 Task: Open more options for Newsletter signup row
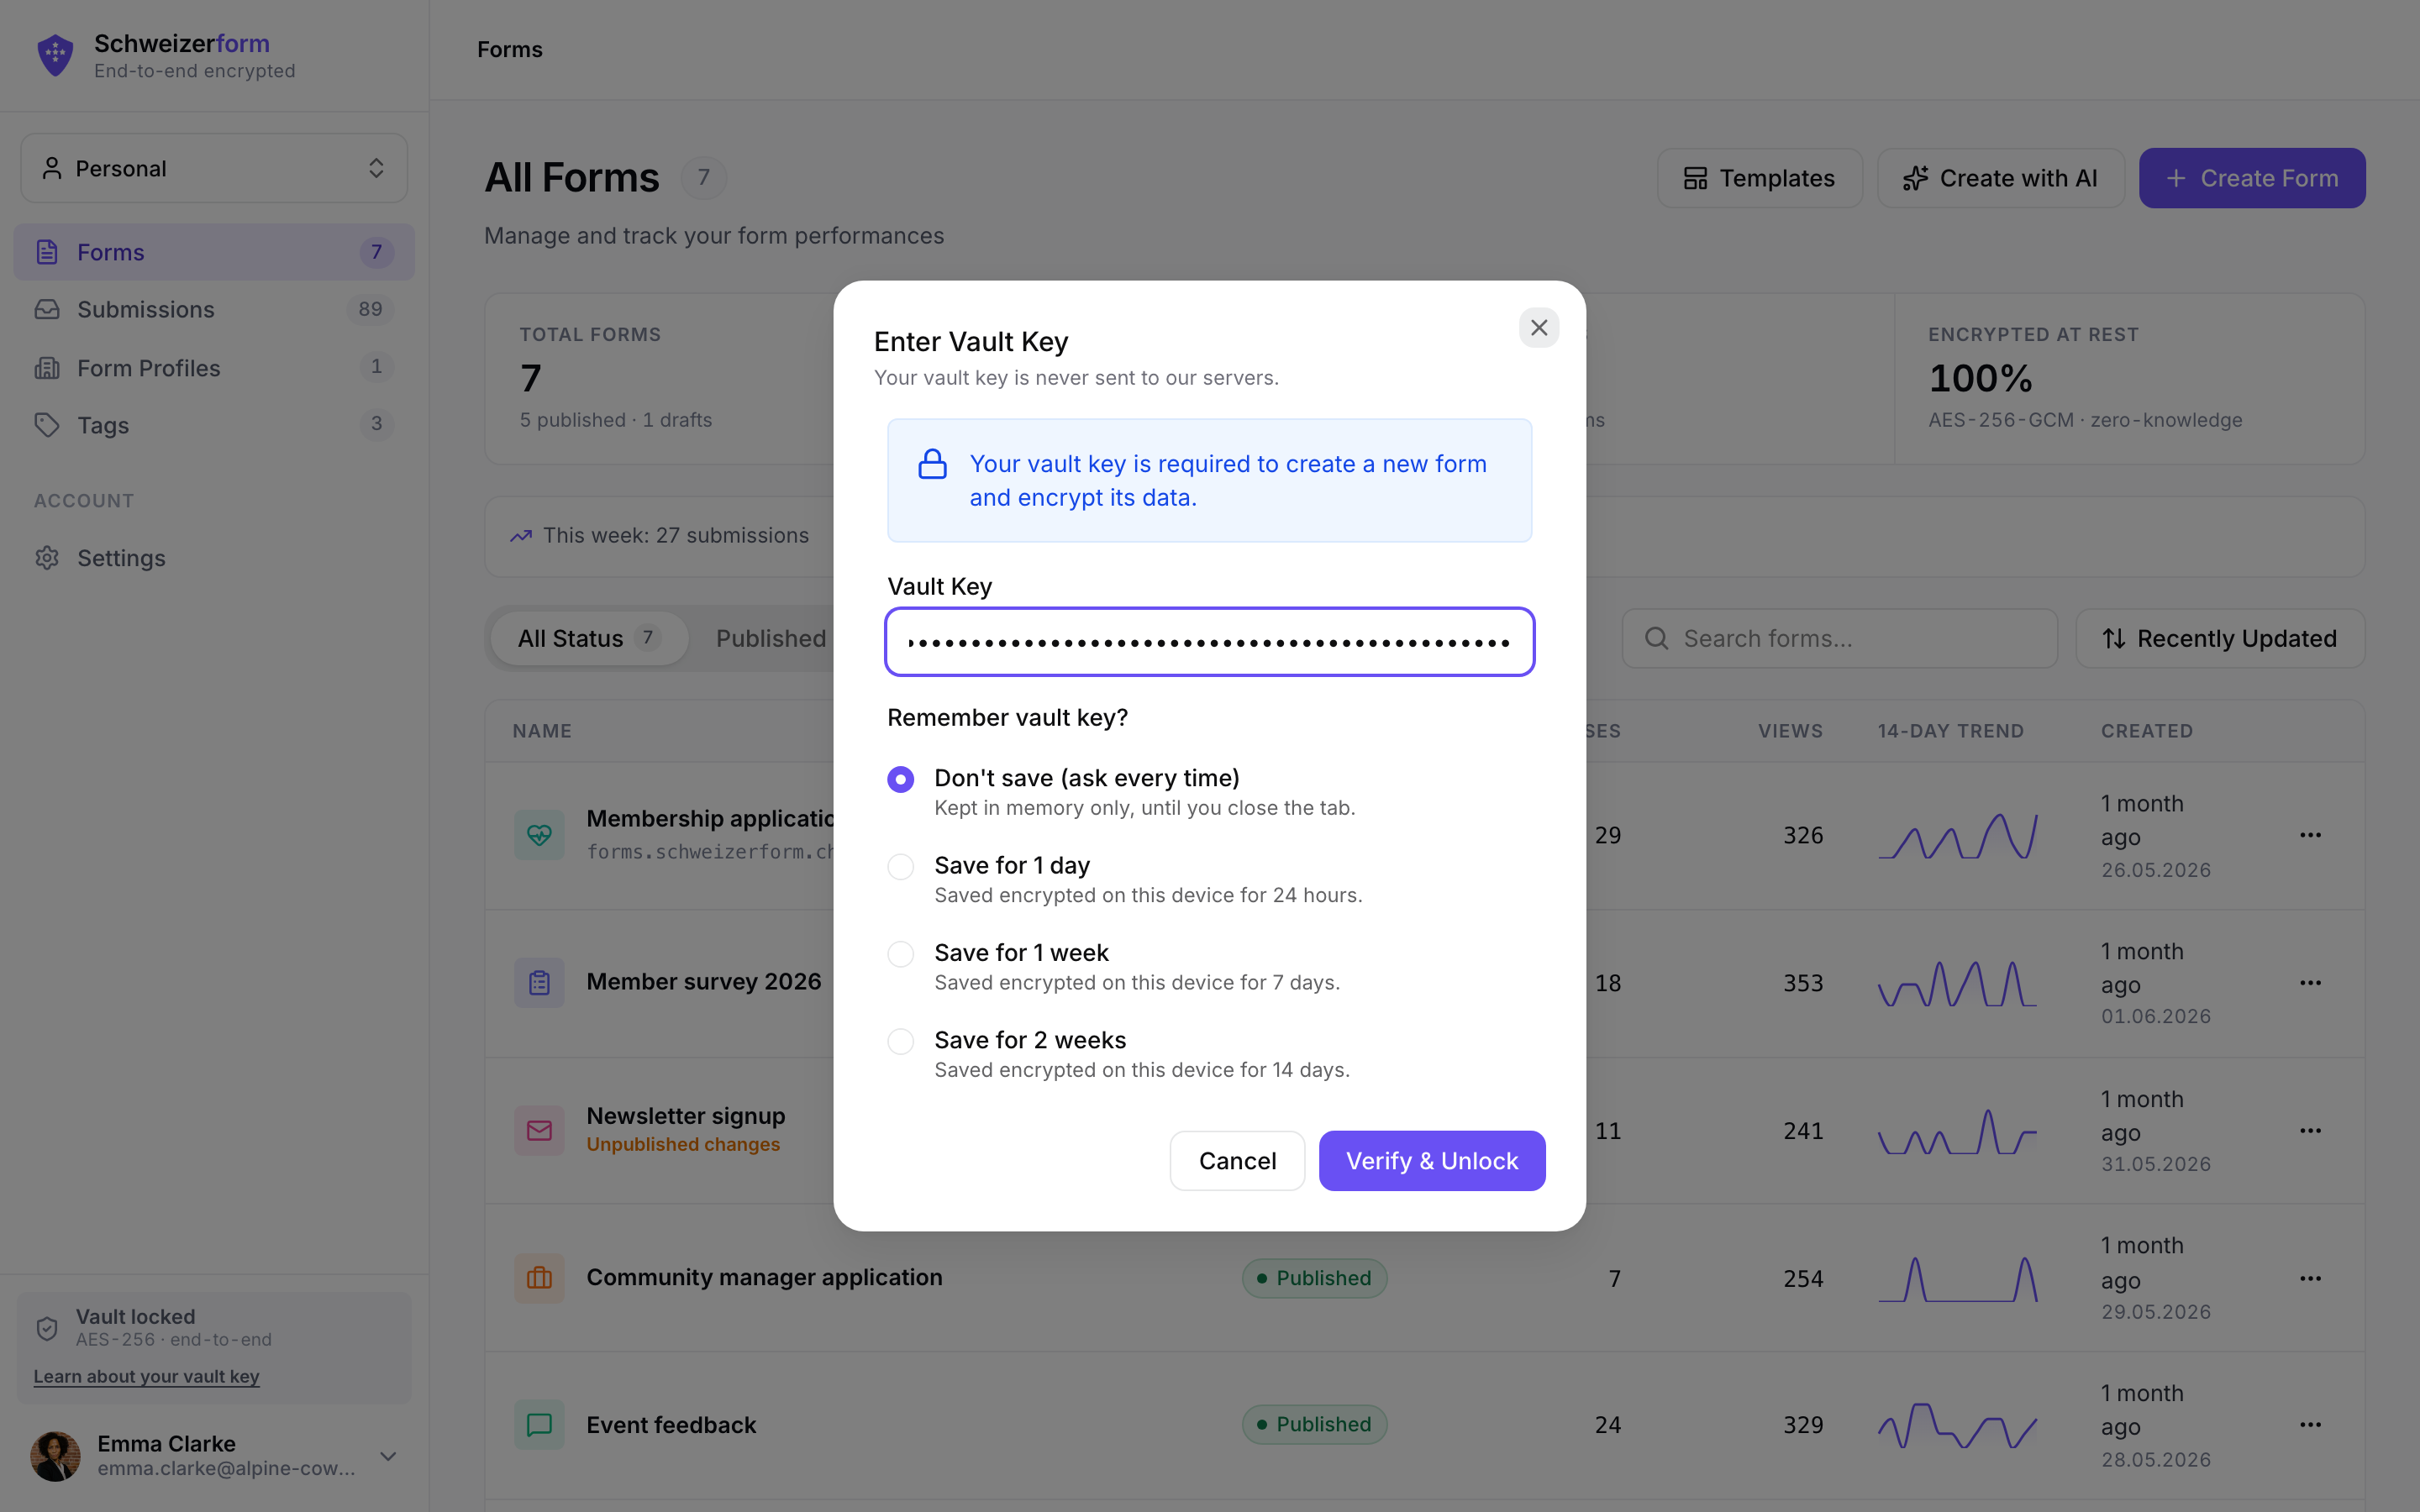[x=2310, y=1131]
